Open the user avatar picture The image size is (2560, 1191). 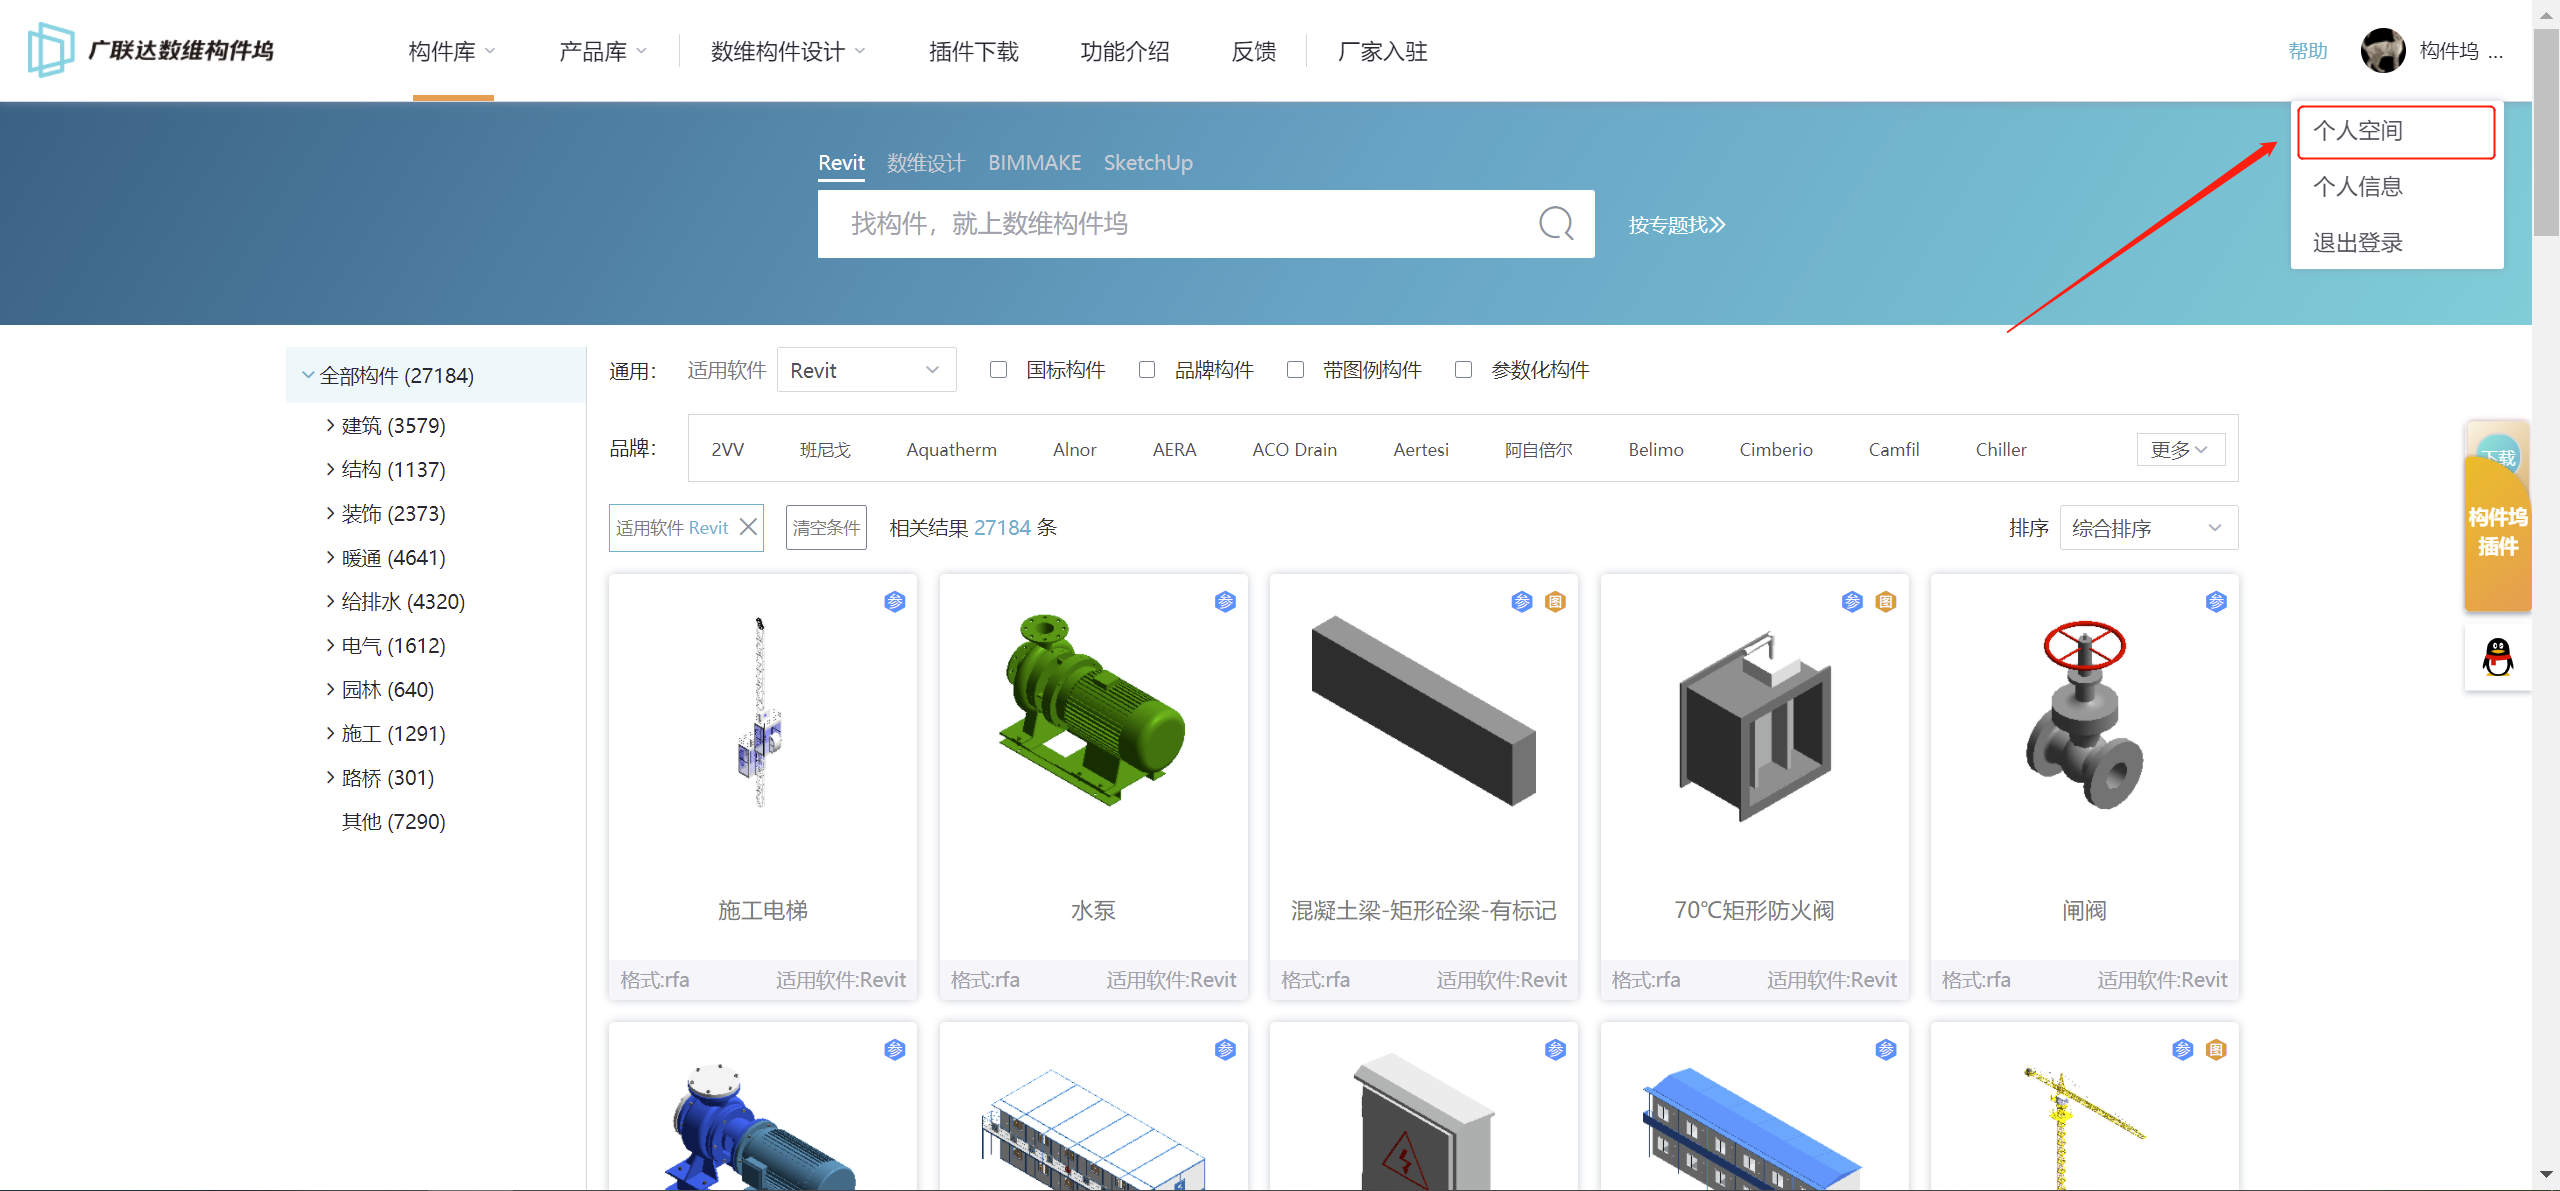click(2383, 50)
